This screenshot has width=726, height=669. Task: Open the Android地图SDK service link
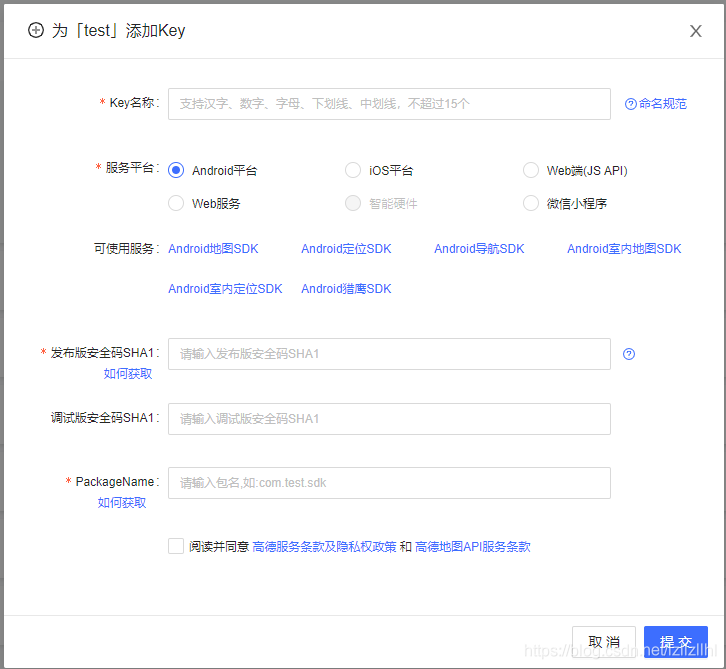(x=213, y=249)
